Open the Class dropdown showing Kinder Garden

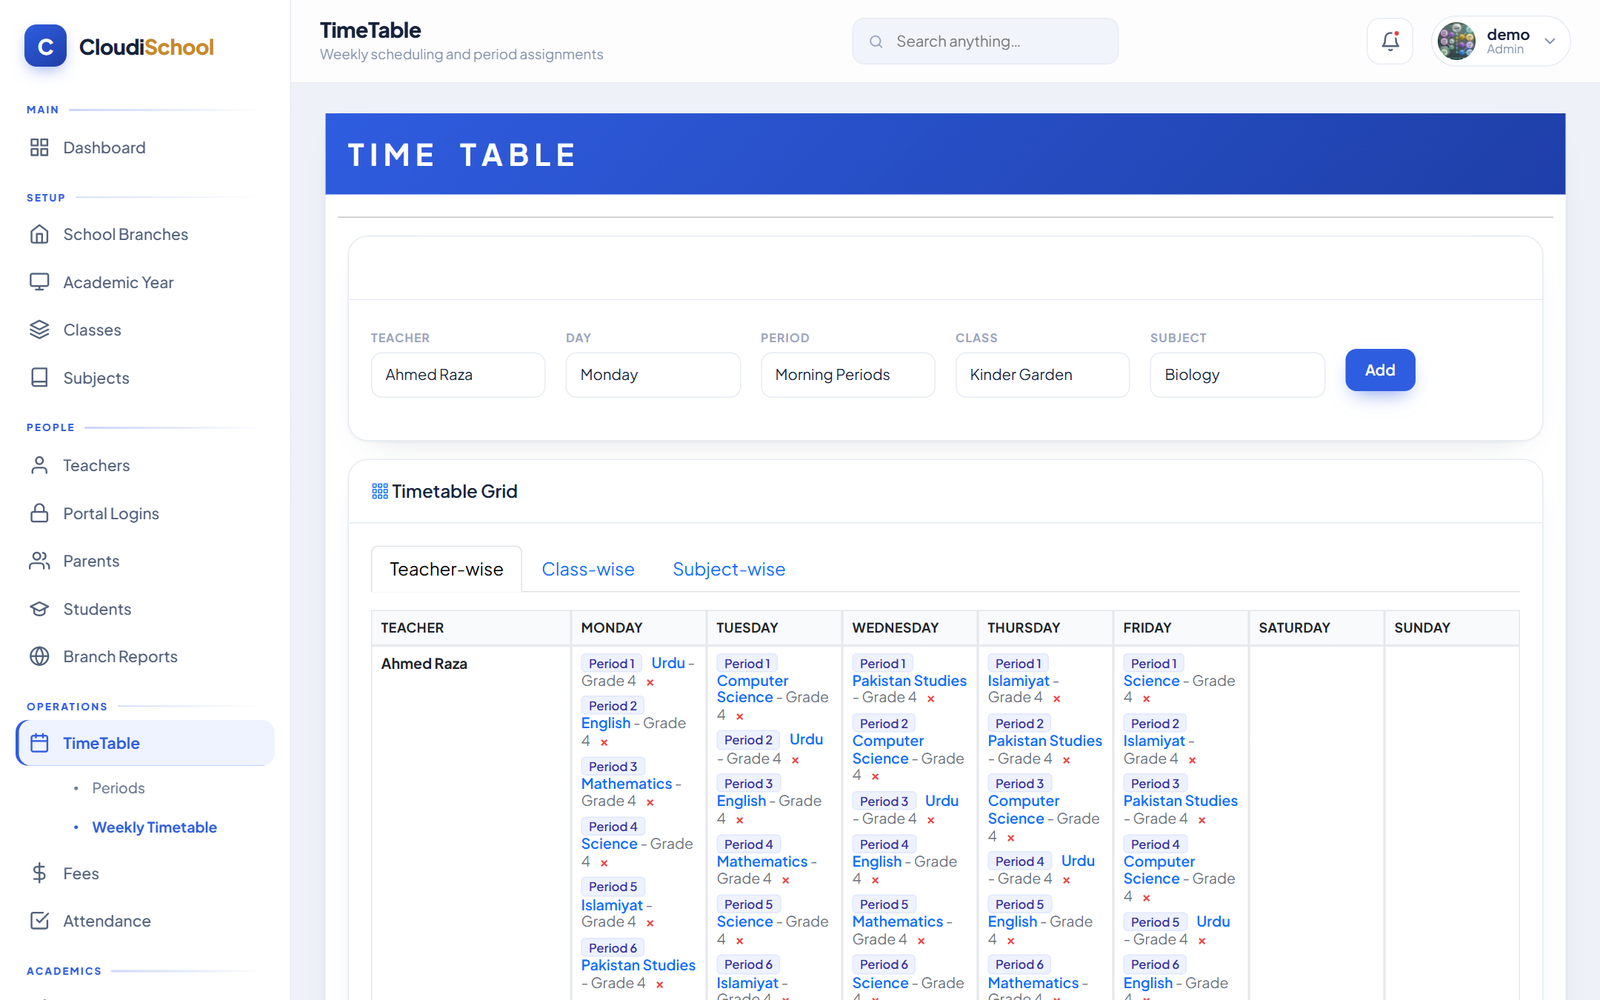[x=1042, y=375]
